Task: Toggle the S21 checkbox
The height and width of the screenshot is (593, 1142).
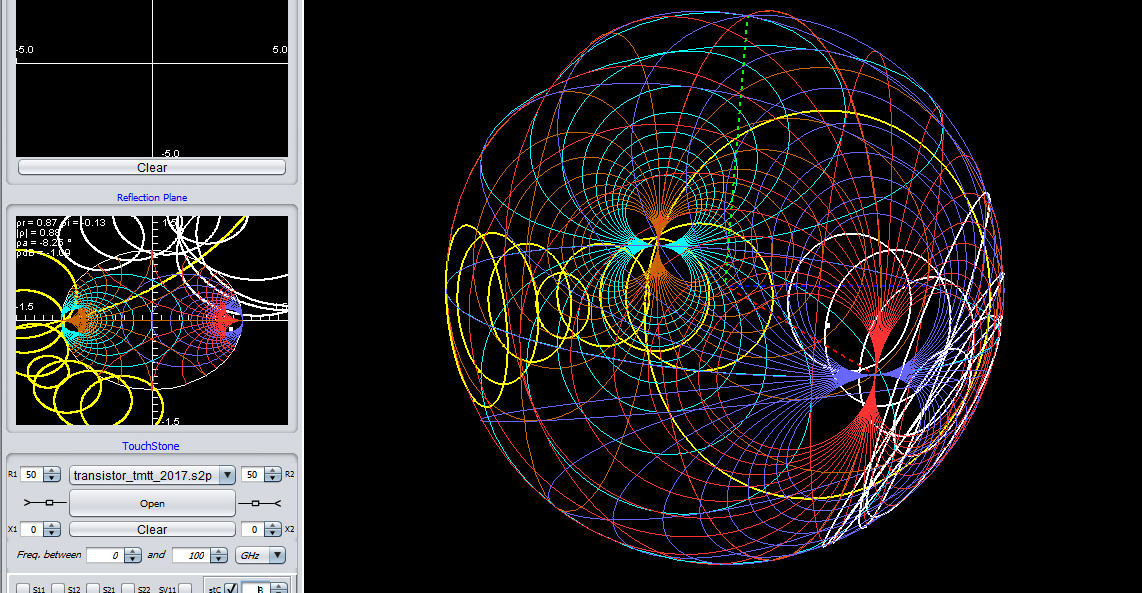Action: (93, 589)
